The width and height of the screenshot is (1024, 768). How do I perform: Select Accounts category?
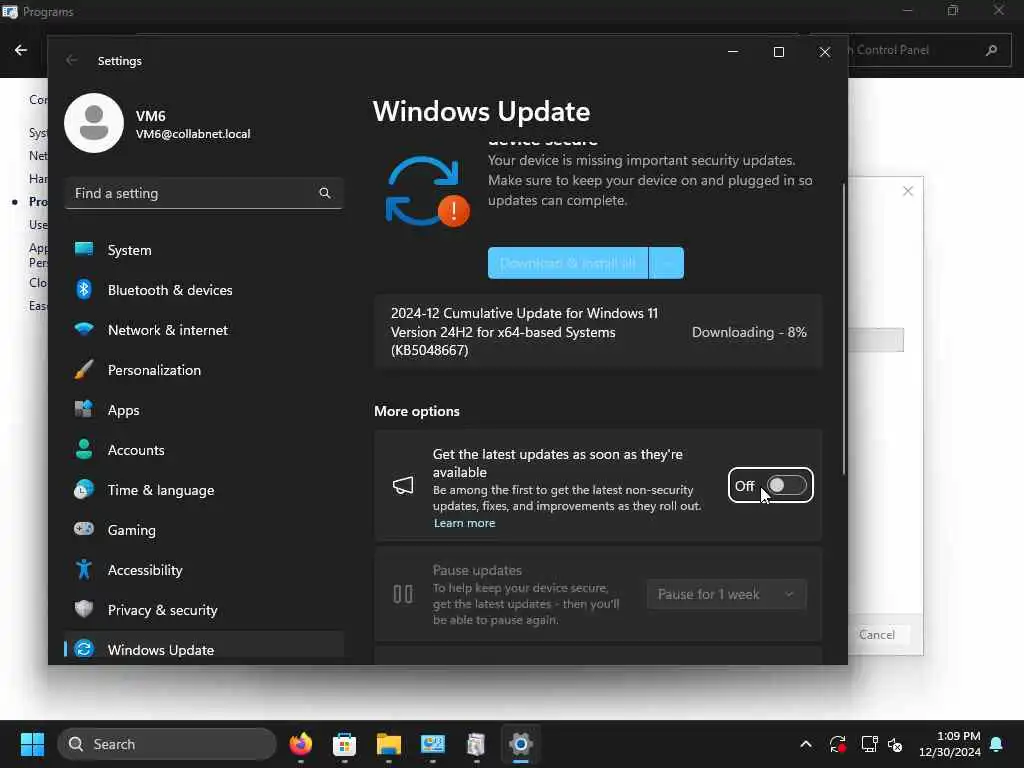204,449
